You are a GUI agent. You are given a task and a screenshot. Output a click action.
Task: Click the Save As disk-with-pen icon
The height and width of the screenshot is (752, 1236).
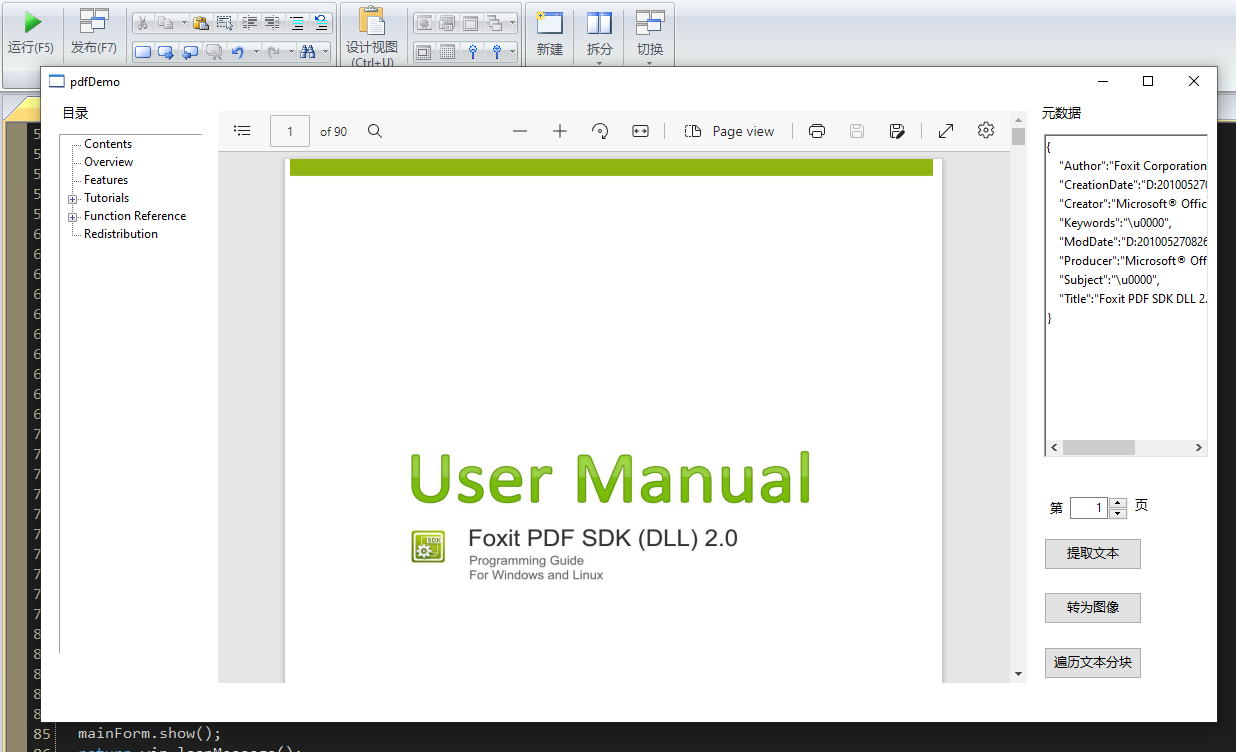coord(897,131)
